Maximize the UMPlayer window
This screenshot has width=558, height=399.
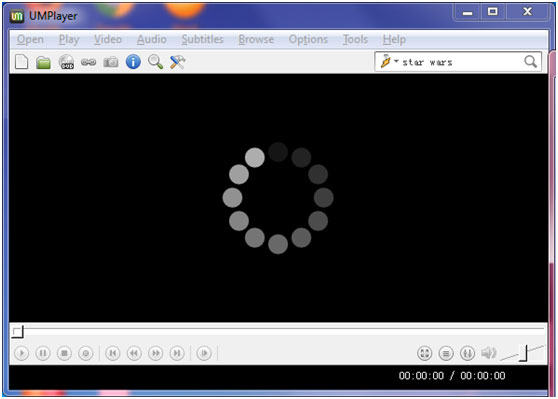pyautogui.click(x=493, y=12)
